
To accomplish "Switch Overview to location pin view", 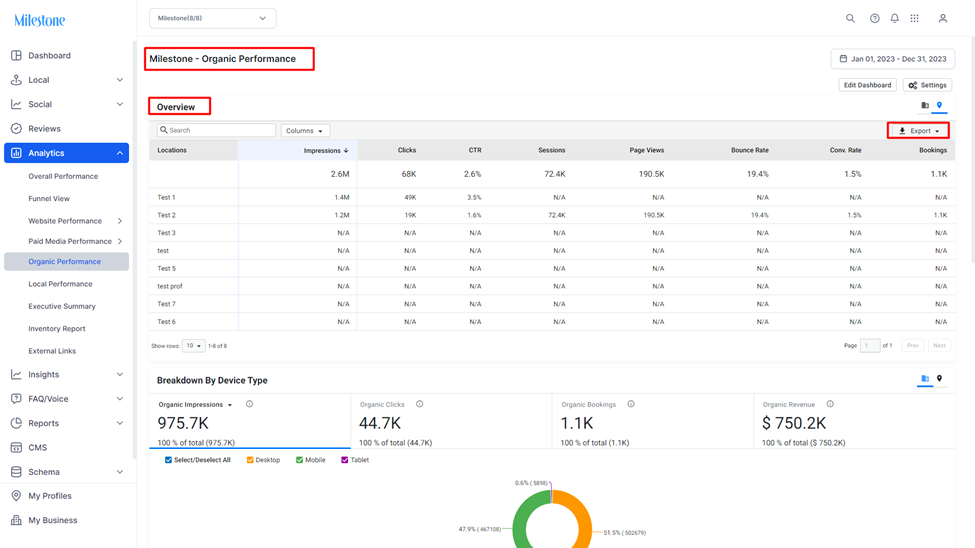I will [x=940, y=105].
